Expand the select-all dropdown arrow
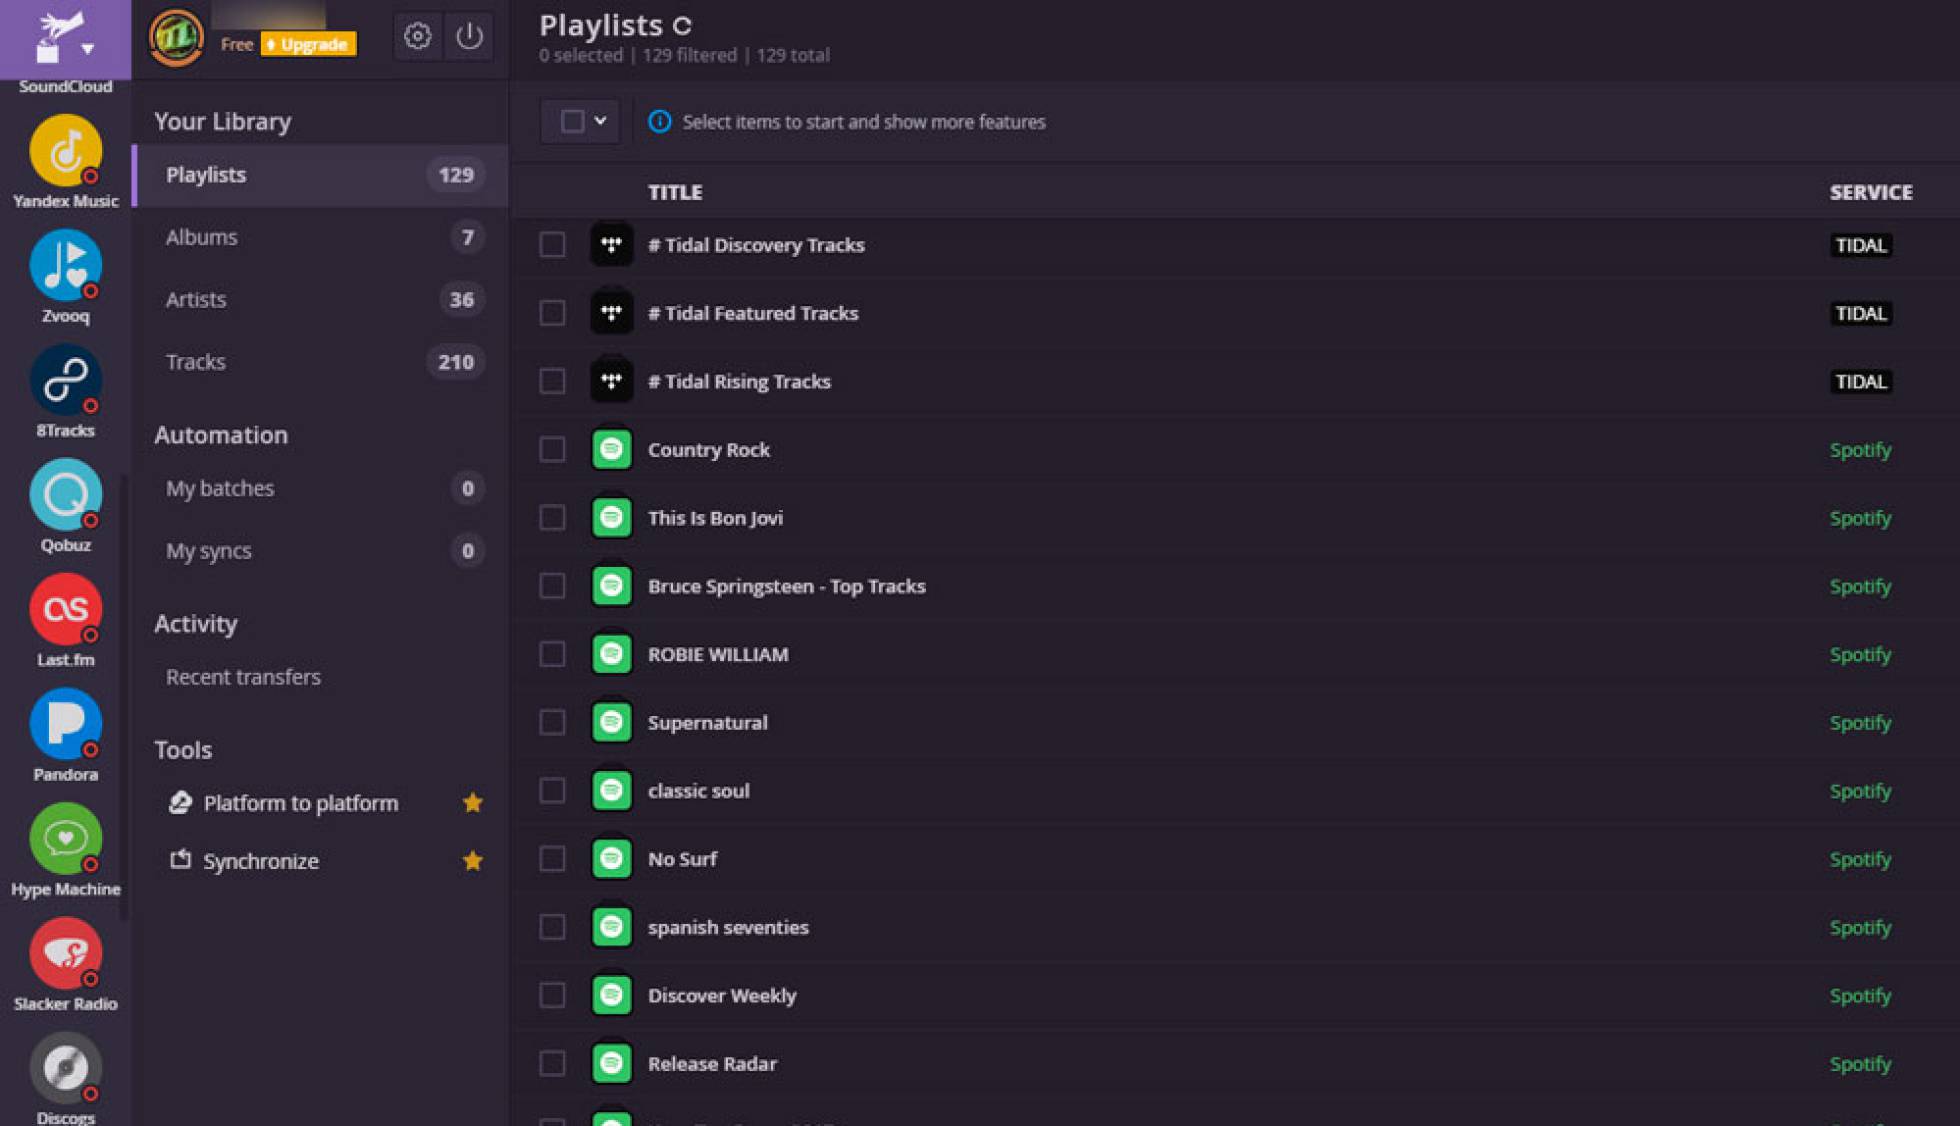The height and width of the screenshot is (1126, 1960). (x=600, y=121)
